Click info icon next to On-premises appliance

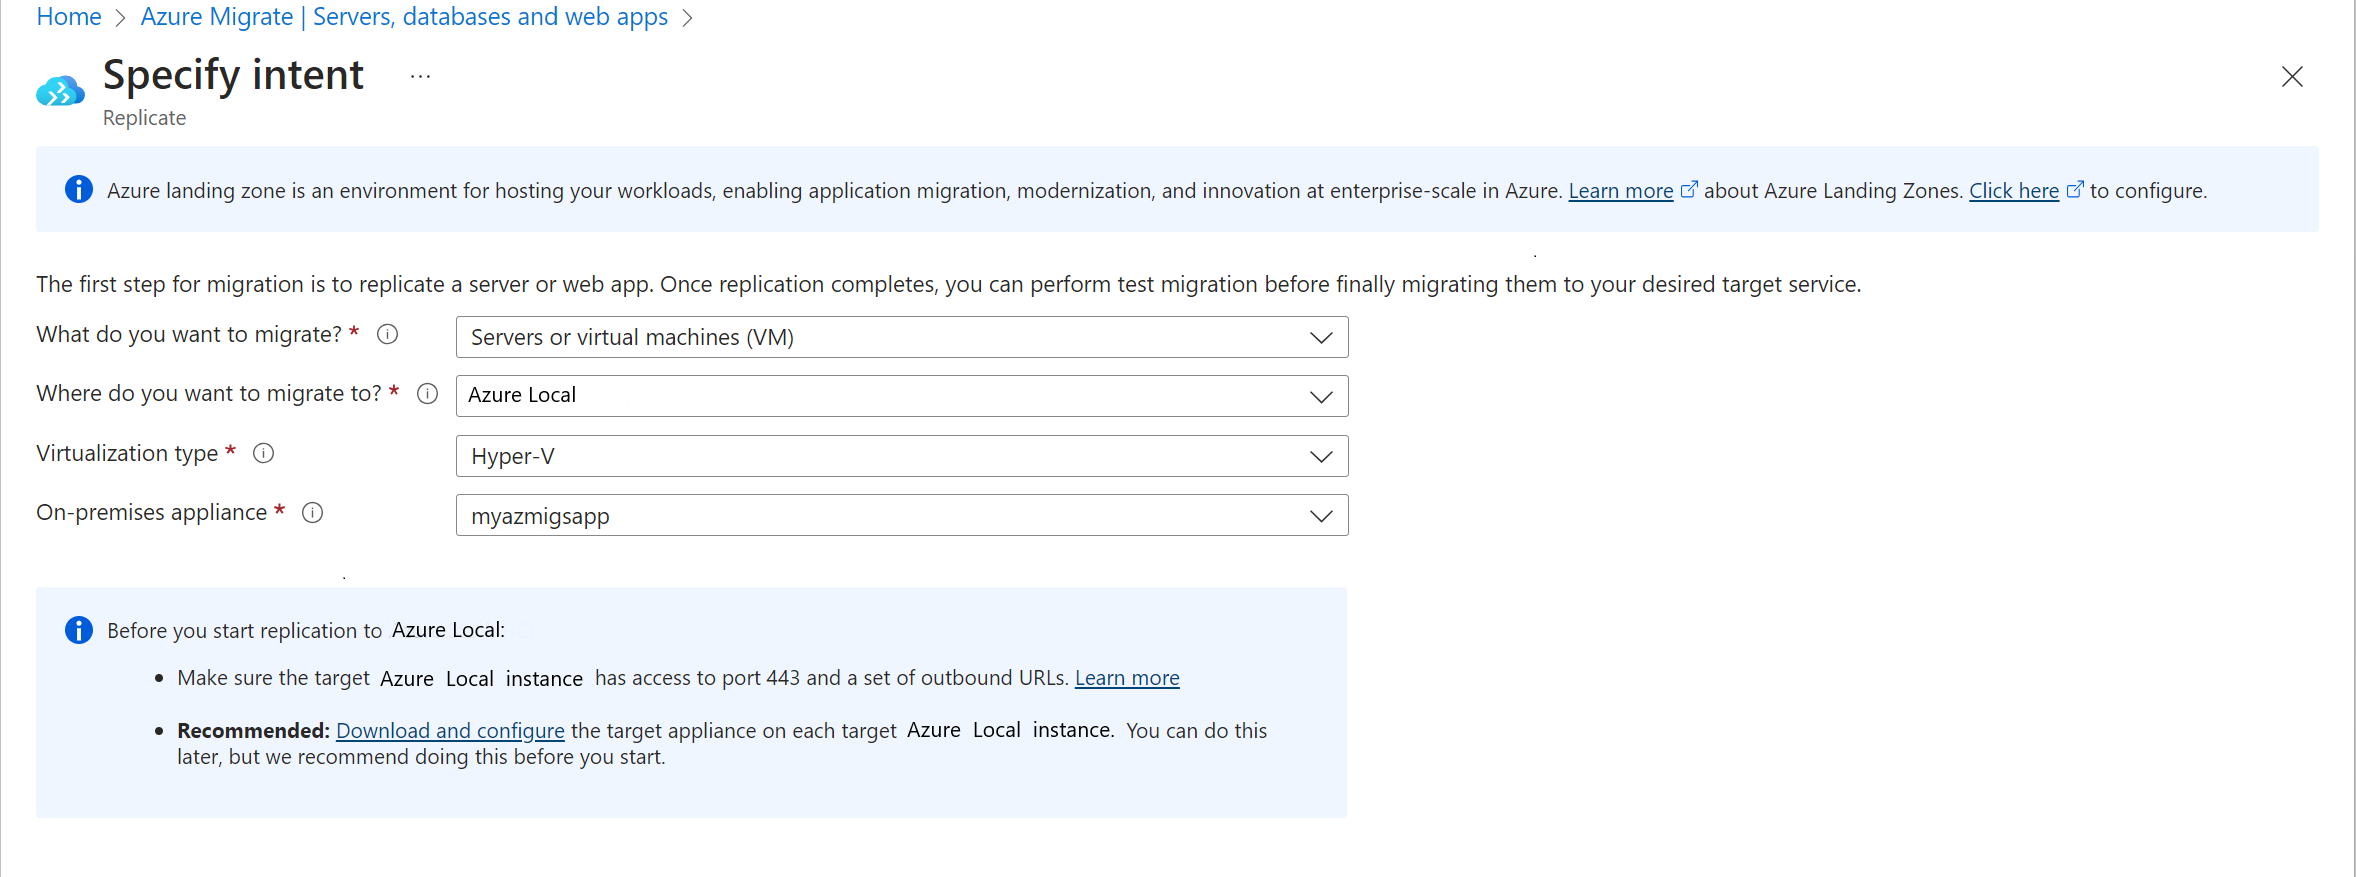coord(313,513)
